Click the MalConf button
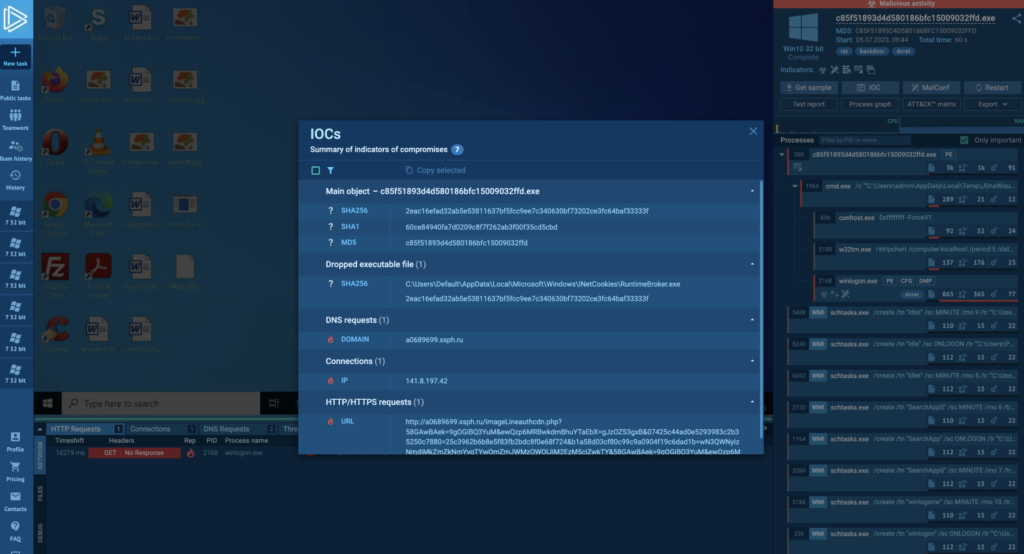Viewport: 1024px width, 554px height. tap(933, 88)
